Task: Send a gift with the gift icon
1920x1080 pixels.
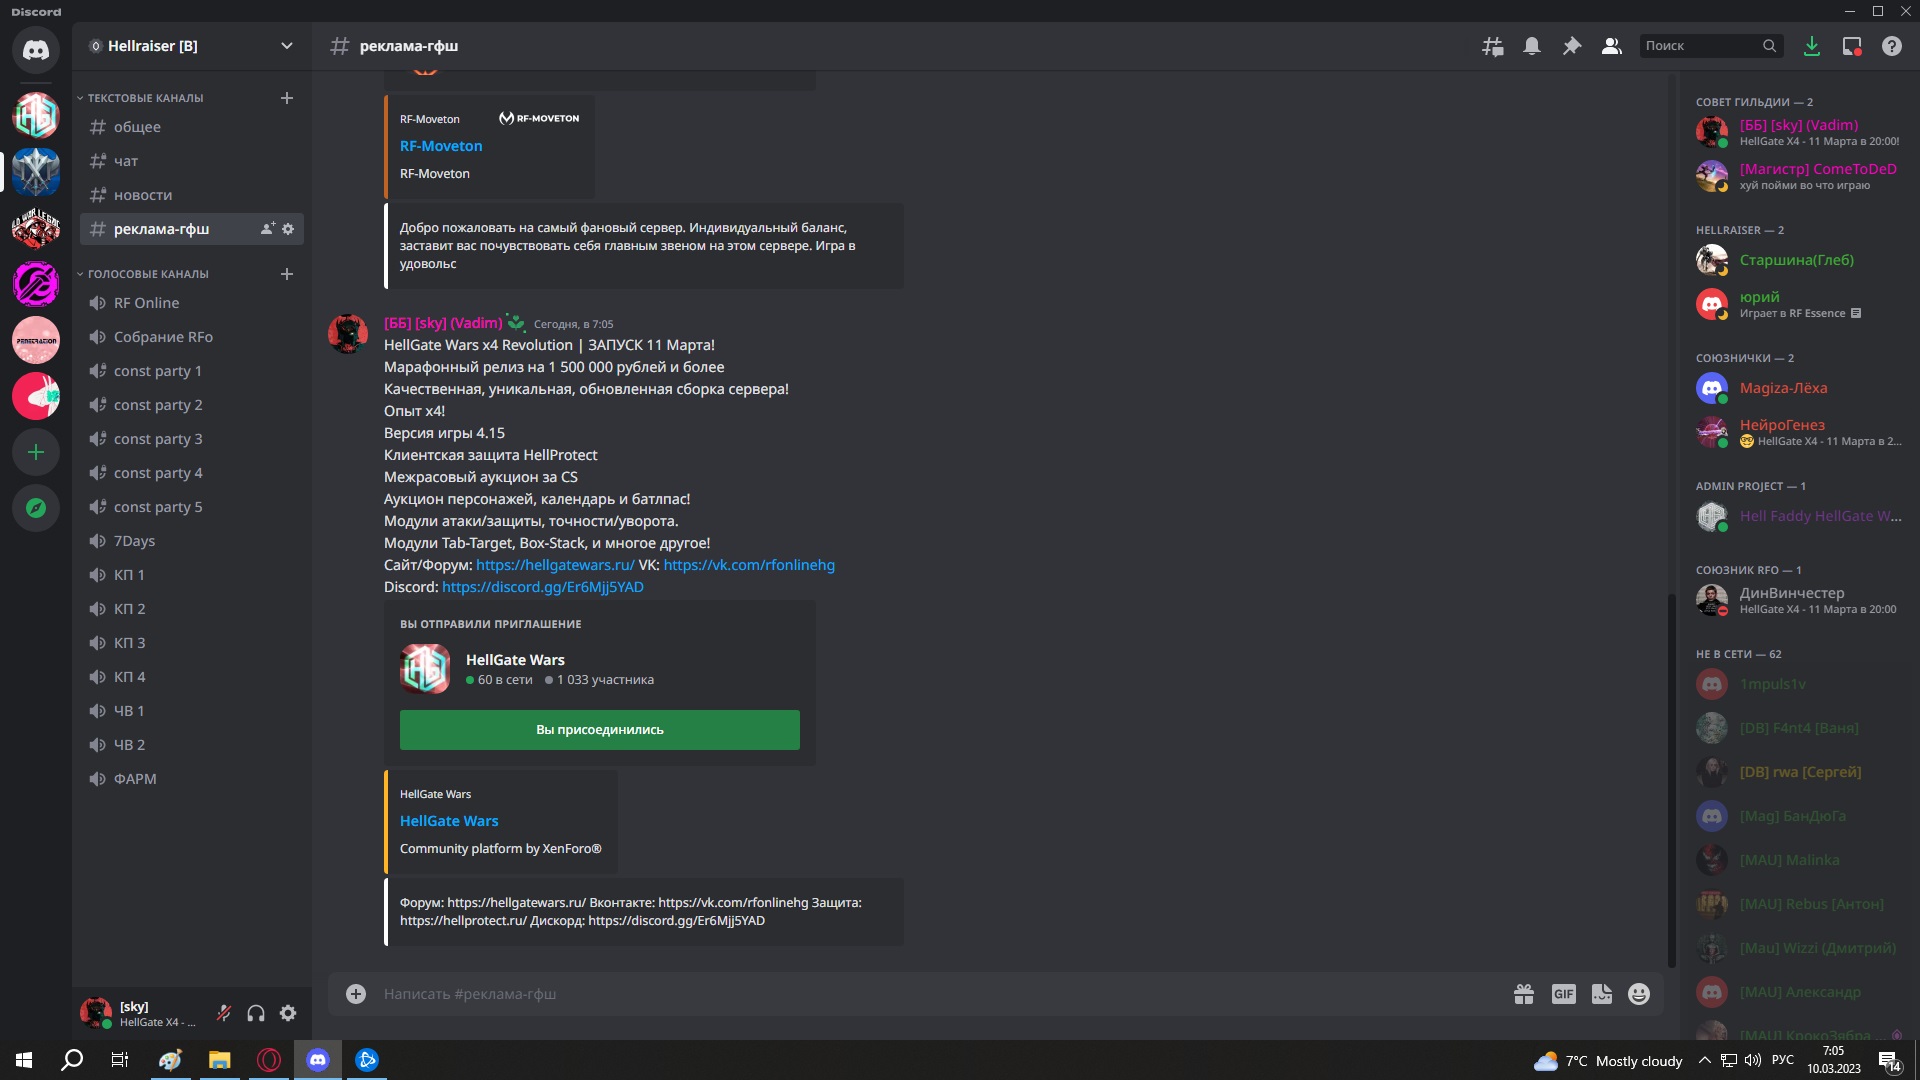Action: [1524, 994]
